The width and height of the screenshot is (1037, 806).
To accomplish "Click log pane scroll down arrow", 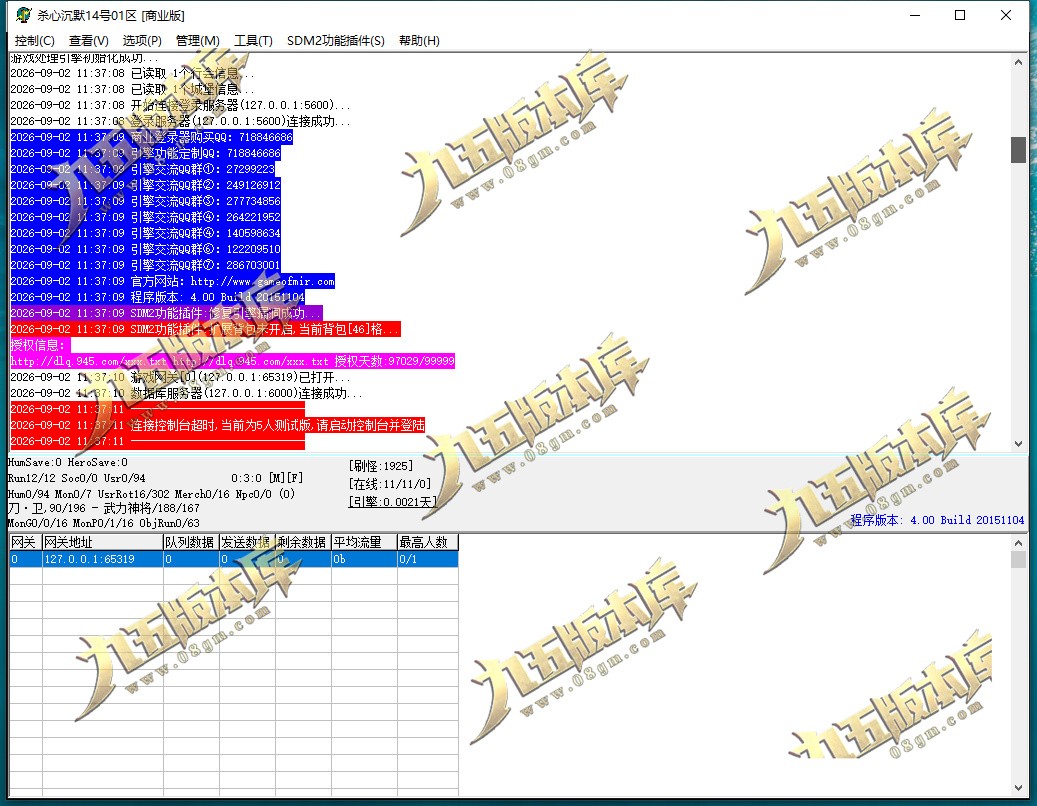I will pyautogui.click(x=1018, y=444).
